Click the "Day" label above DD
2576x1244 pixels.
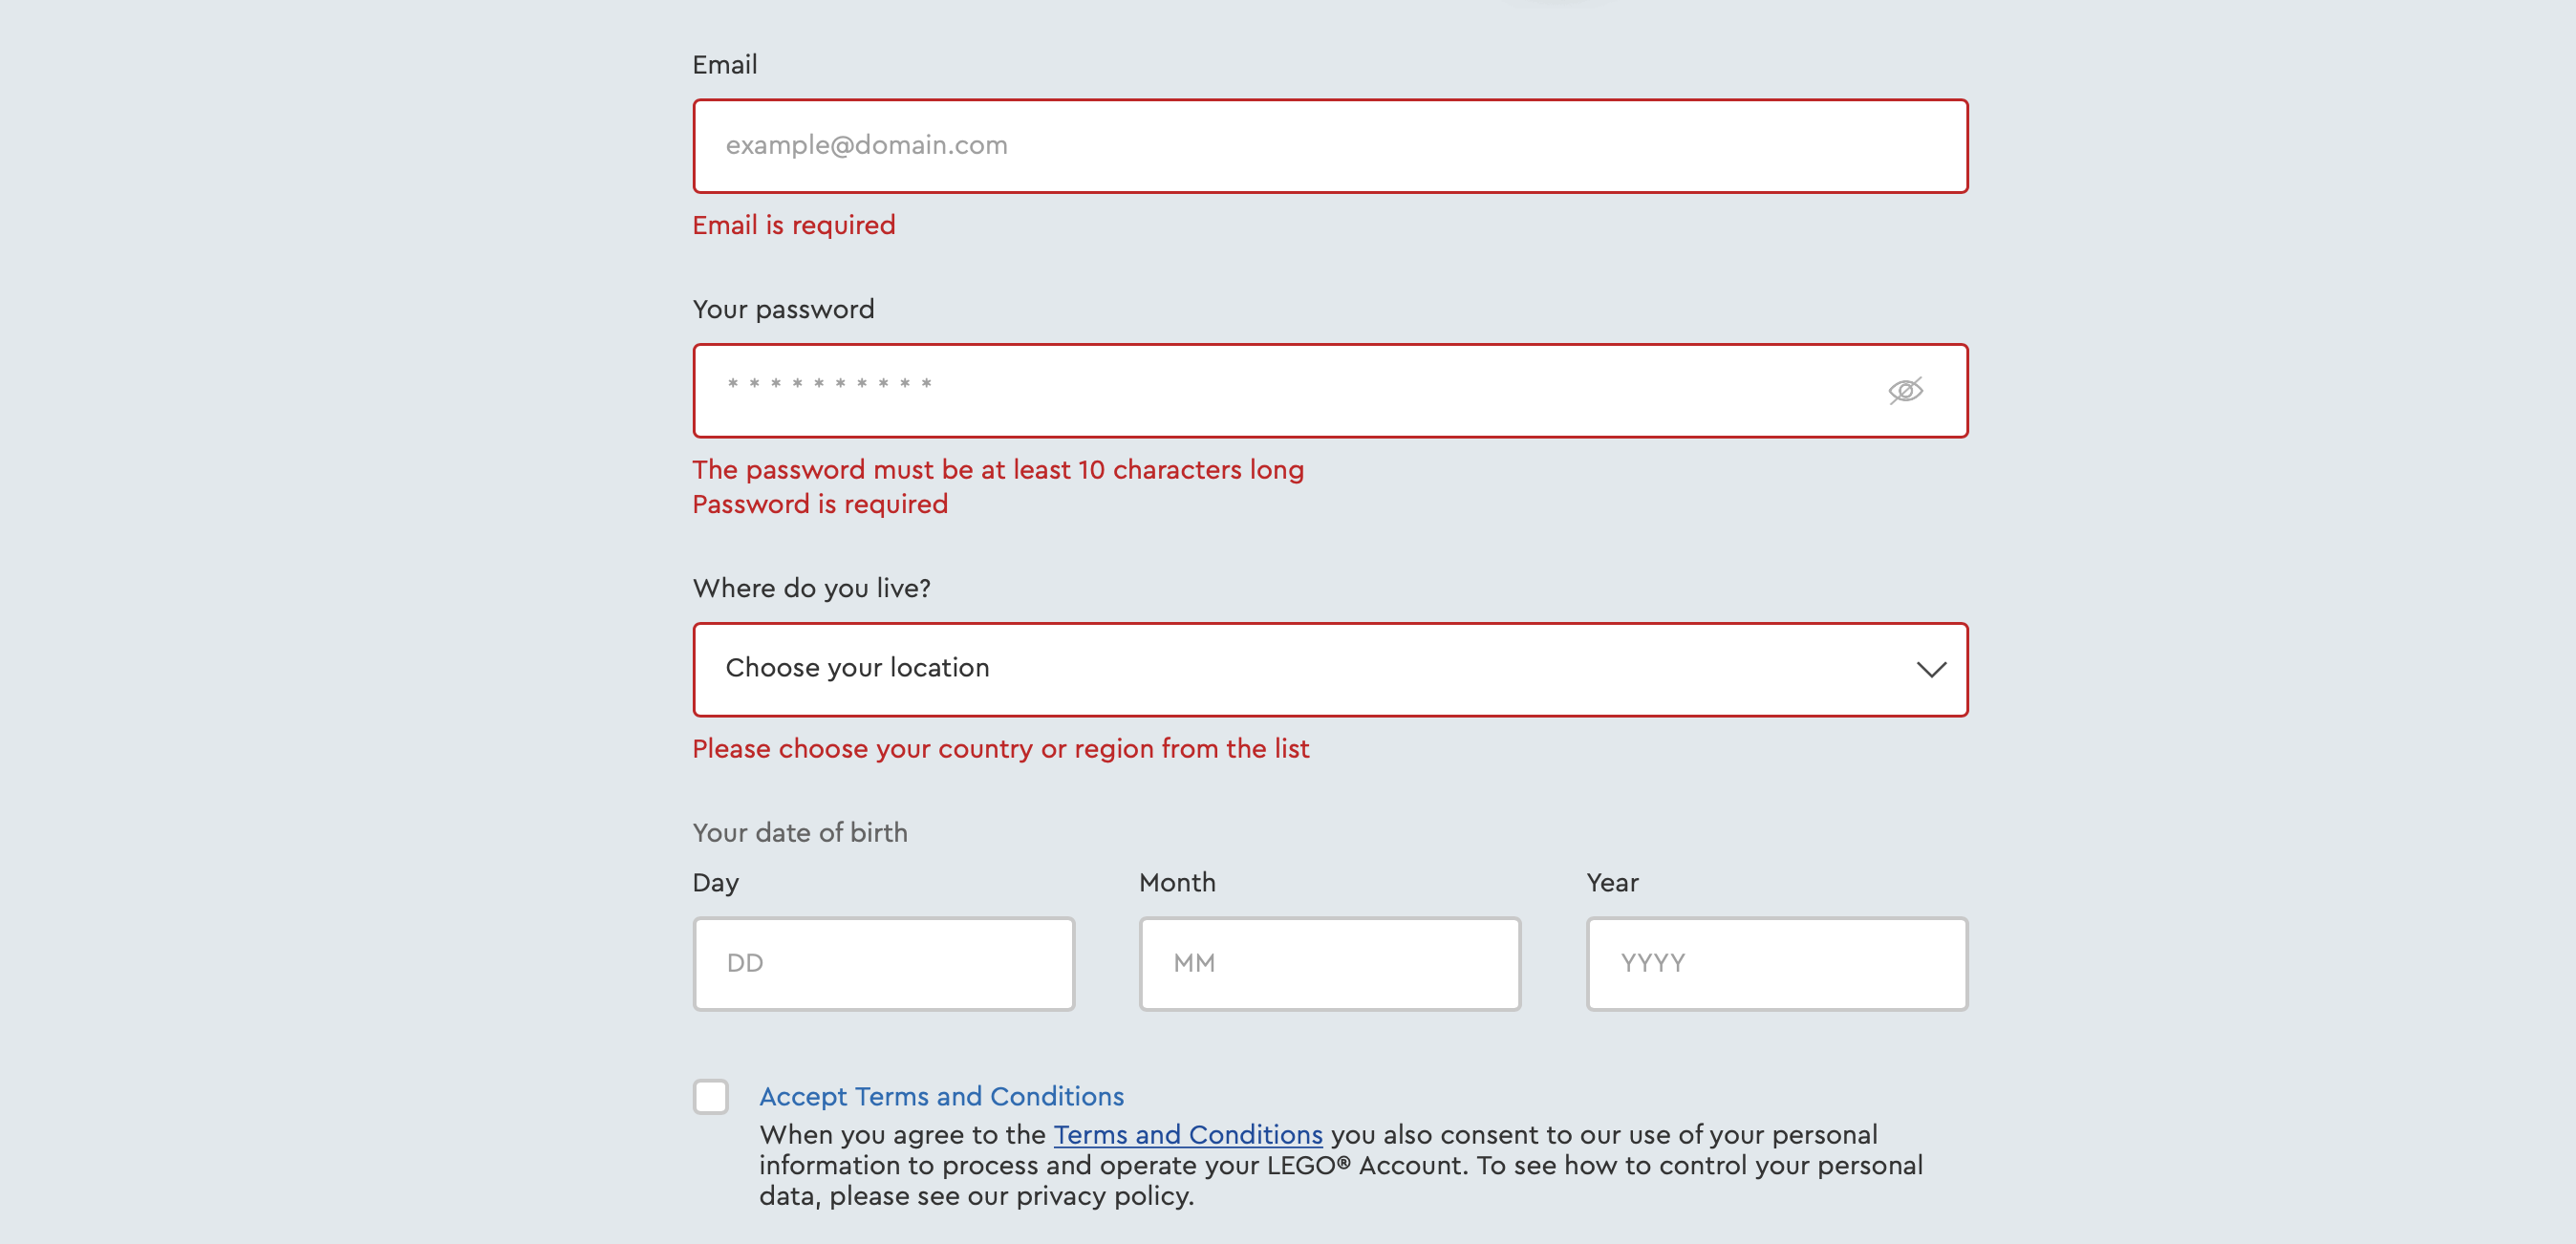point(715,882)
